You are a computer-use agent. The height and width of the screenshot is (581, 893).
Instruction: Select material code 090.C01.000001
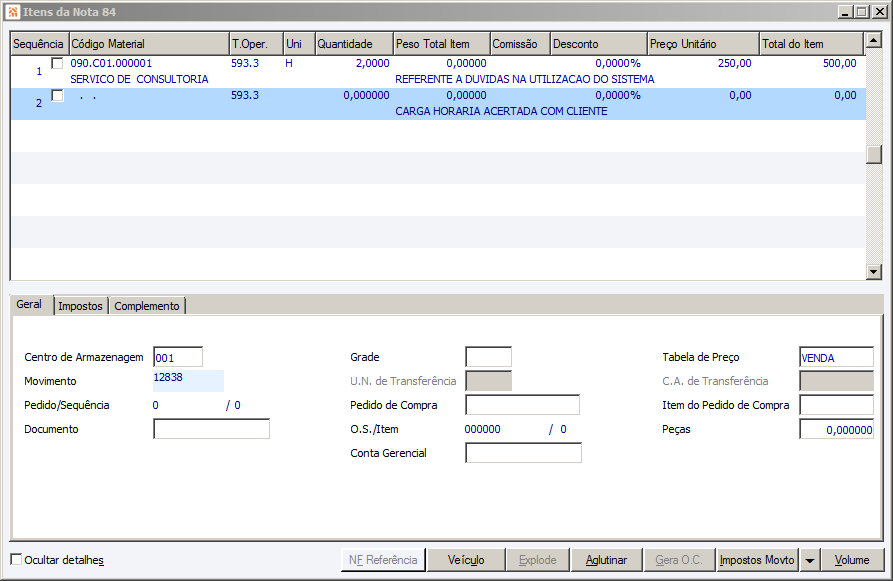(111, 63)
